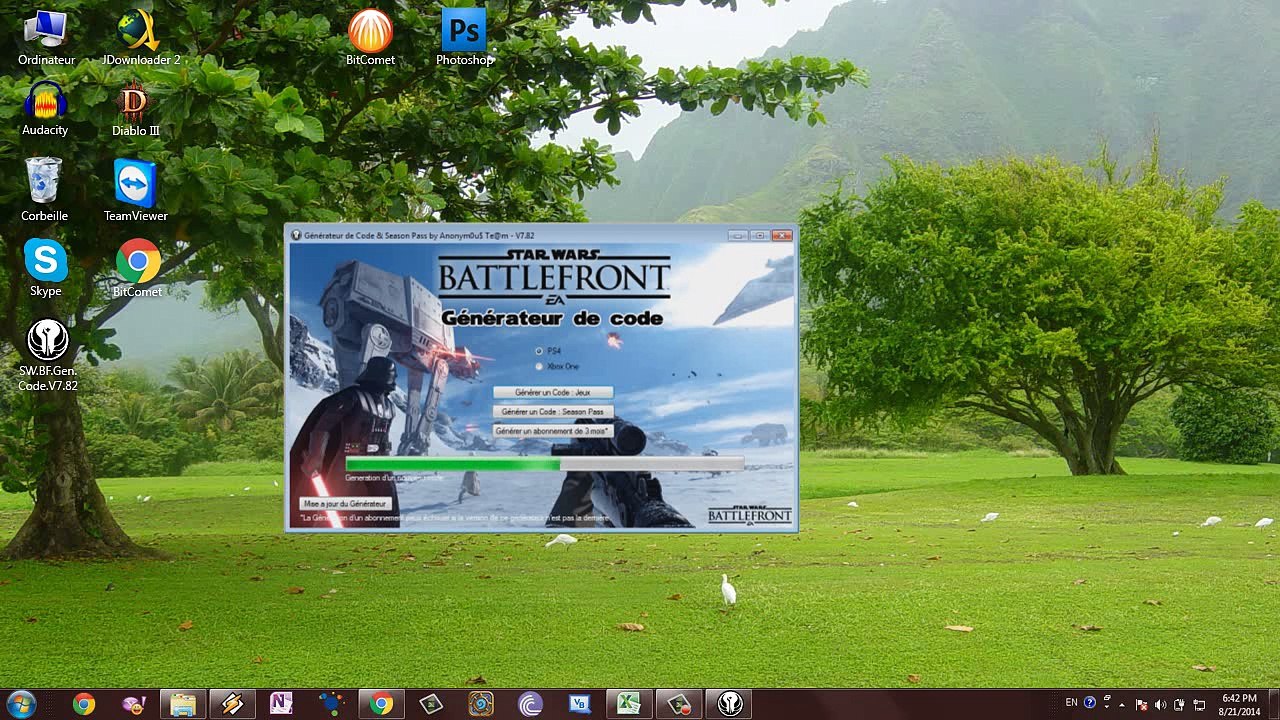This screenshot has width=1280, height=720.
Task: Click the Battlefront generator taskbar icon
Action: click(x=729, y=704)
